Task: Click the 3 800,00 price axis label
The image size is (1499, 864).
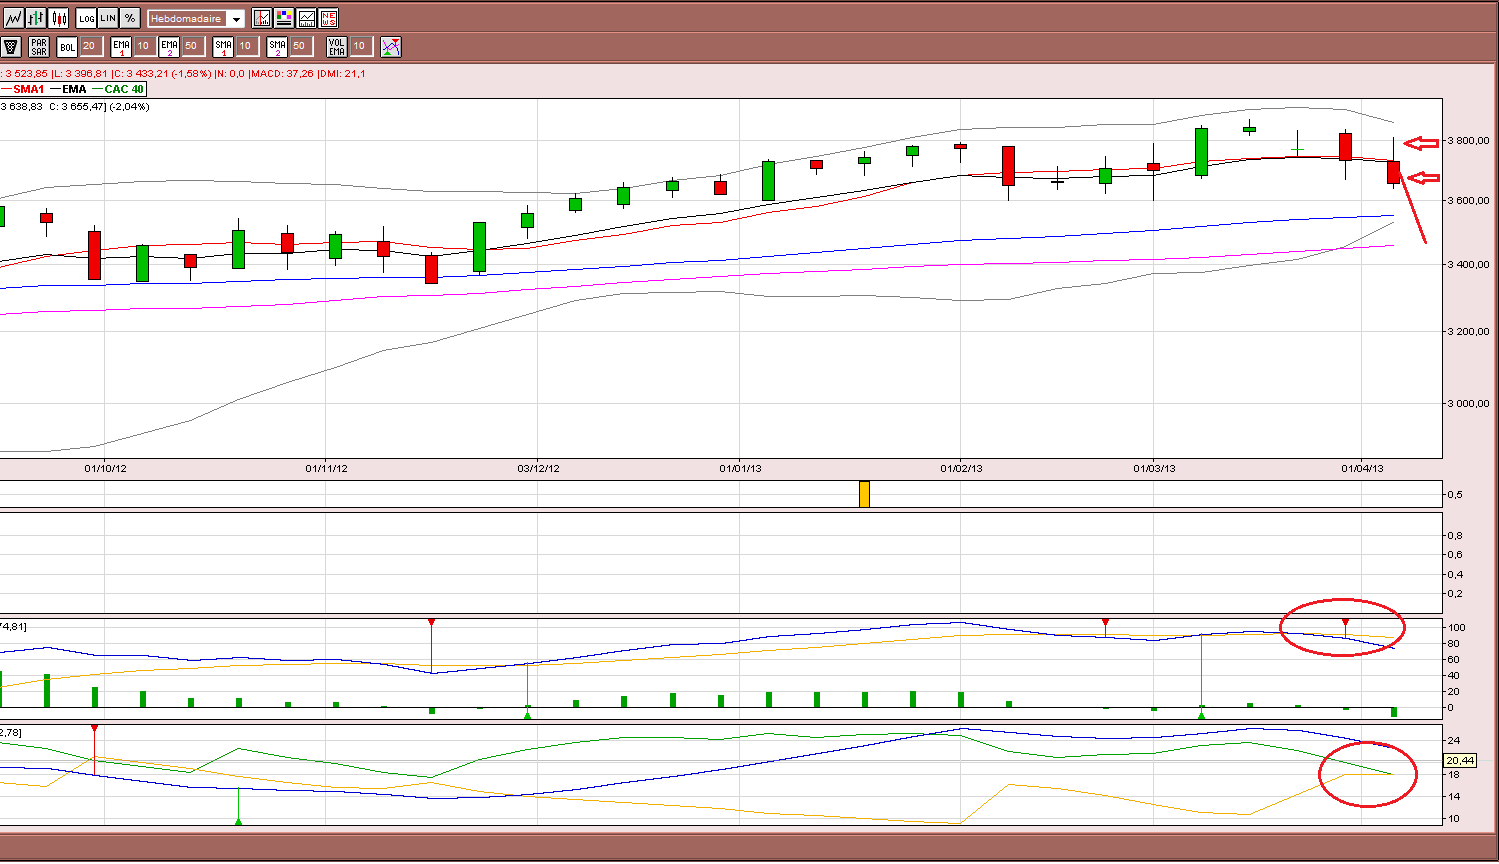Action: [x=1469, y=141]
